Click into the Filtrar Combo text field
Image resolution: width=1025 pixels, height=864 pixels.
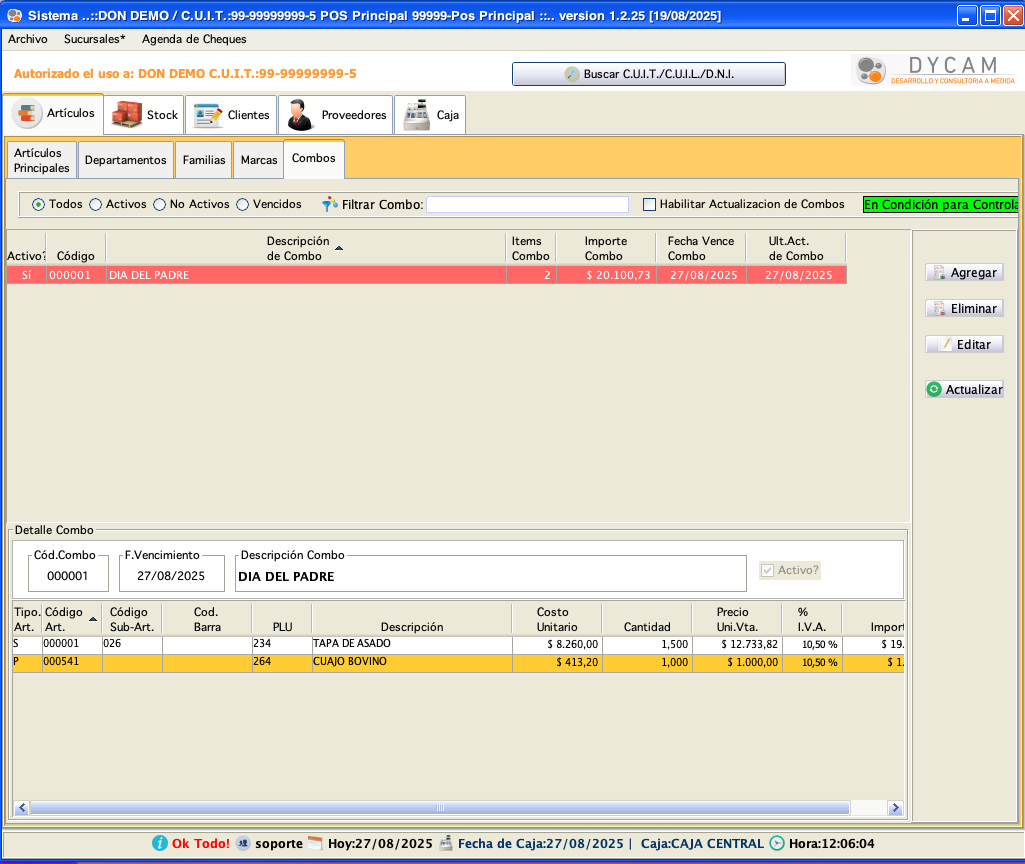527,204
